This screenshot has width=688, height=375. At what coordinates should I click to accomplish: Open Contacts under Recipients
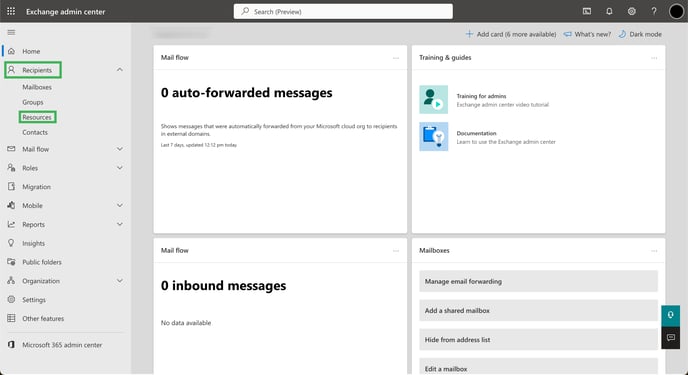pos(35,132)
